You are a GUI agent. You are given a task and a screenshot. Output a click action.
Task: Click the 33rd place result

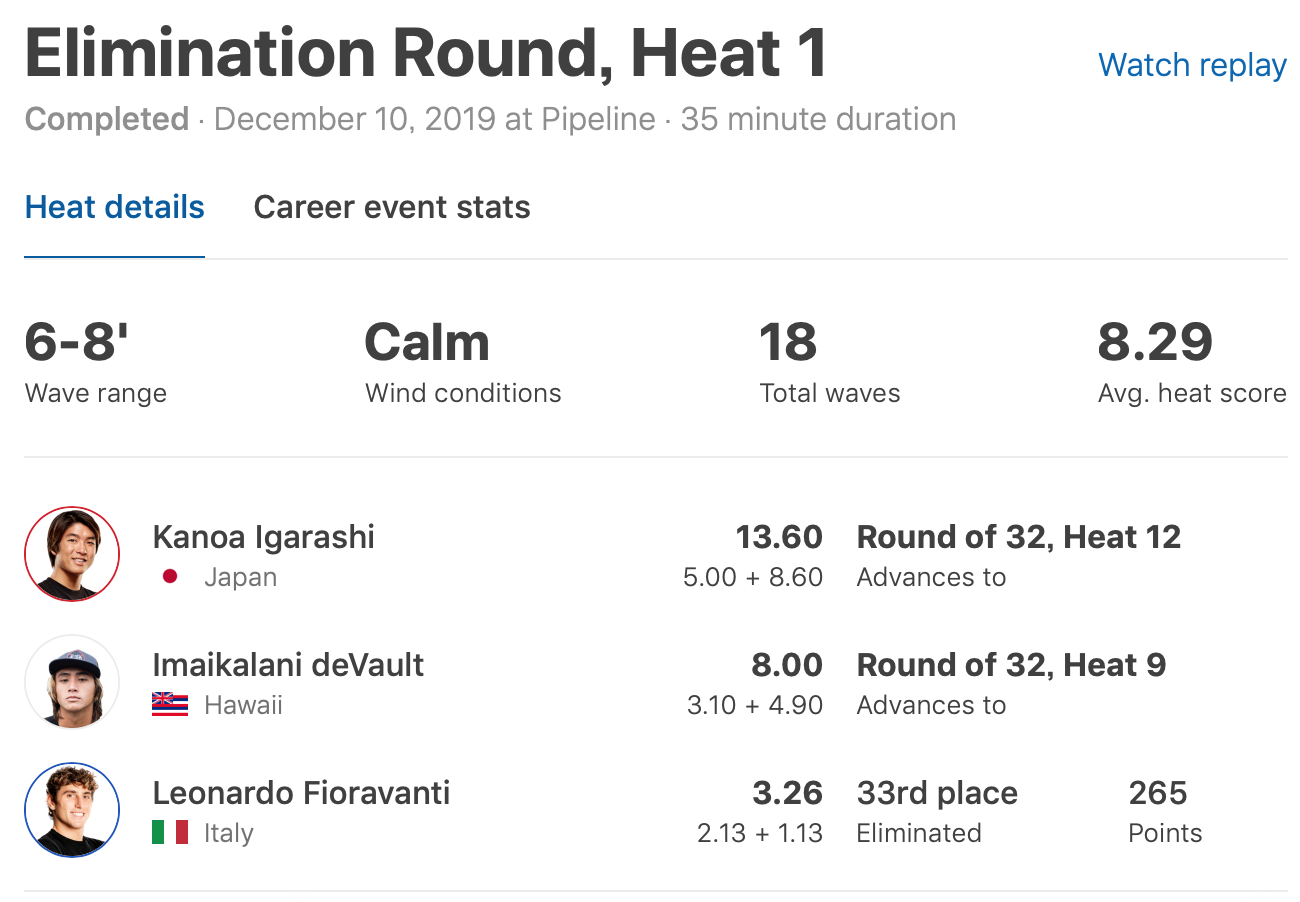[937, 793]
